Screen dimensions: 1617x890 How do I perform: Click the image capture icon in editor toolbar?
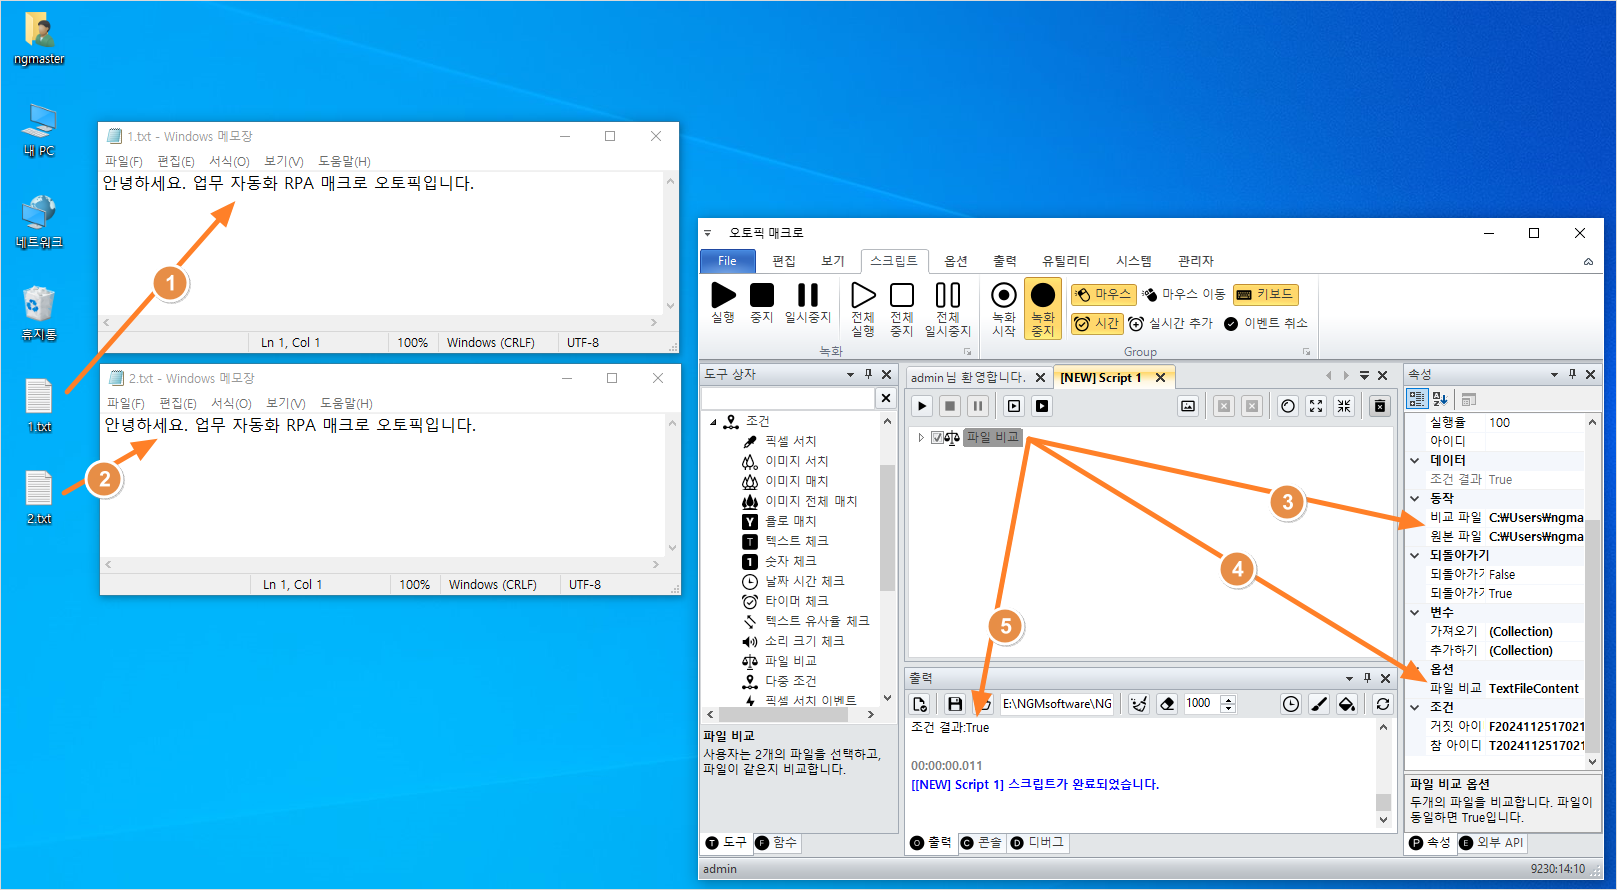coord(1188,406)
